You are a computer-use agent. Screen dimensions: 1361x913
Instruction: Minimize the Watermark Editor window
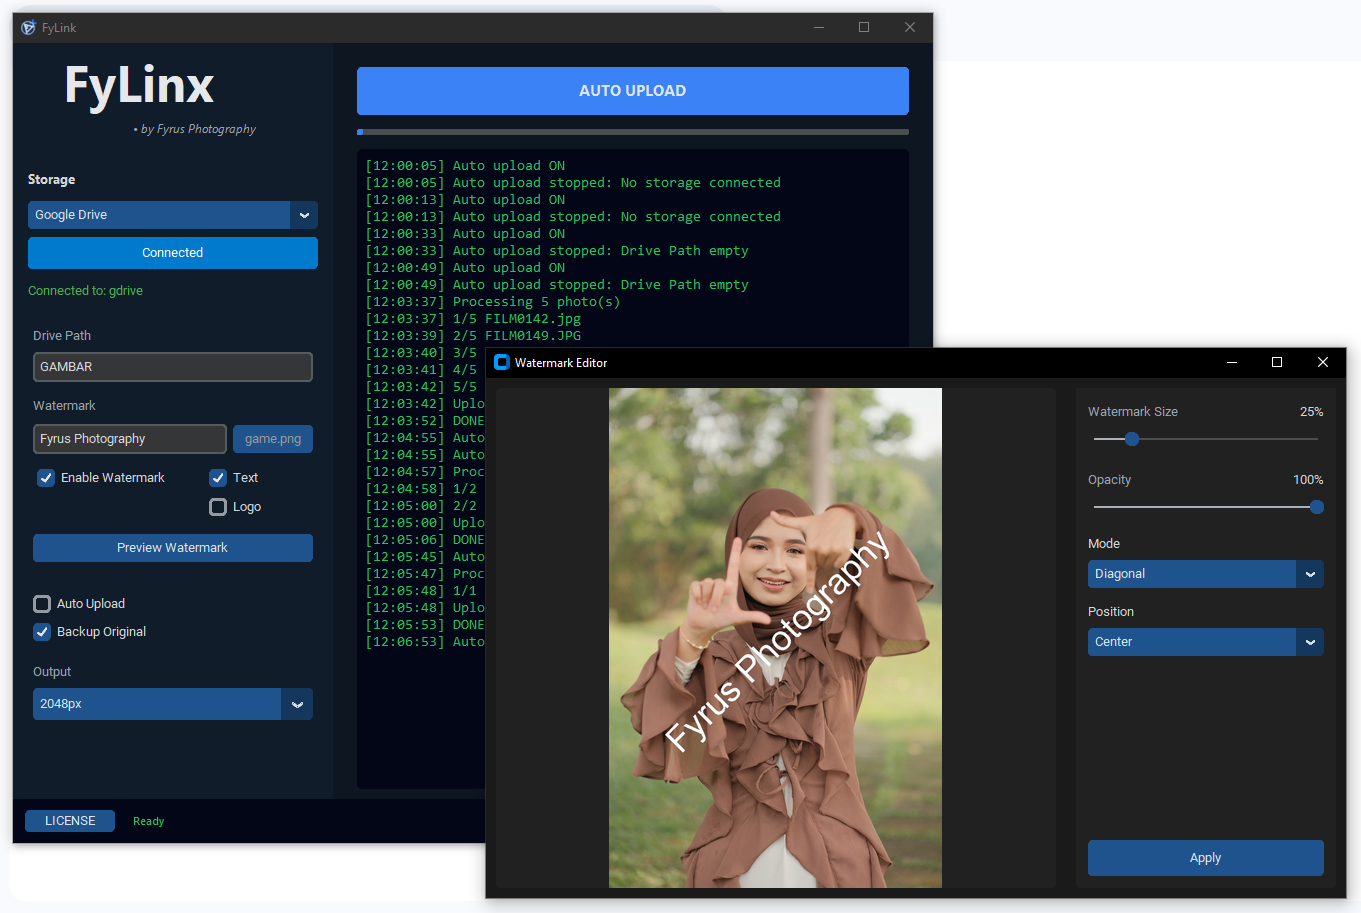(1232, 362)
